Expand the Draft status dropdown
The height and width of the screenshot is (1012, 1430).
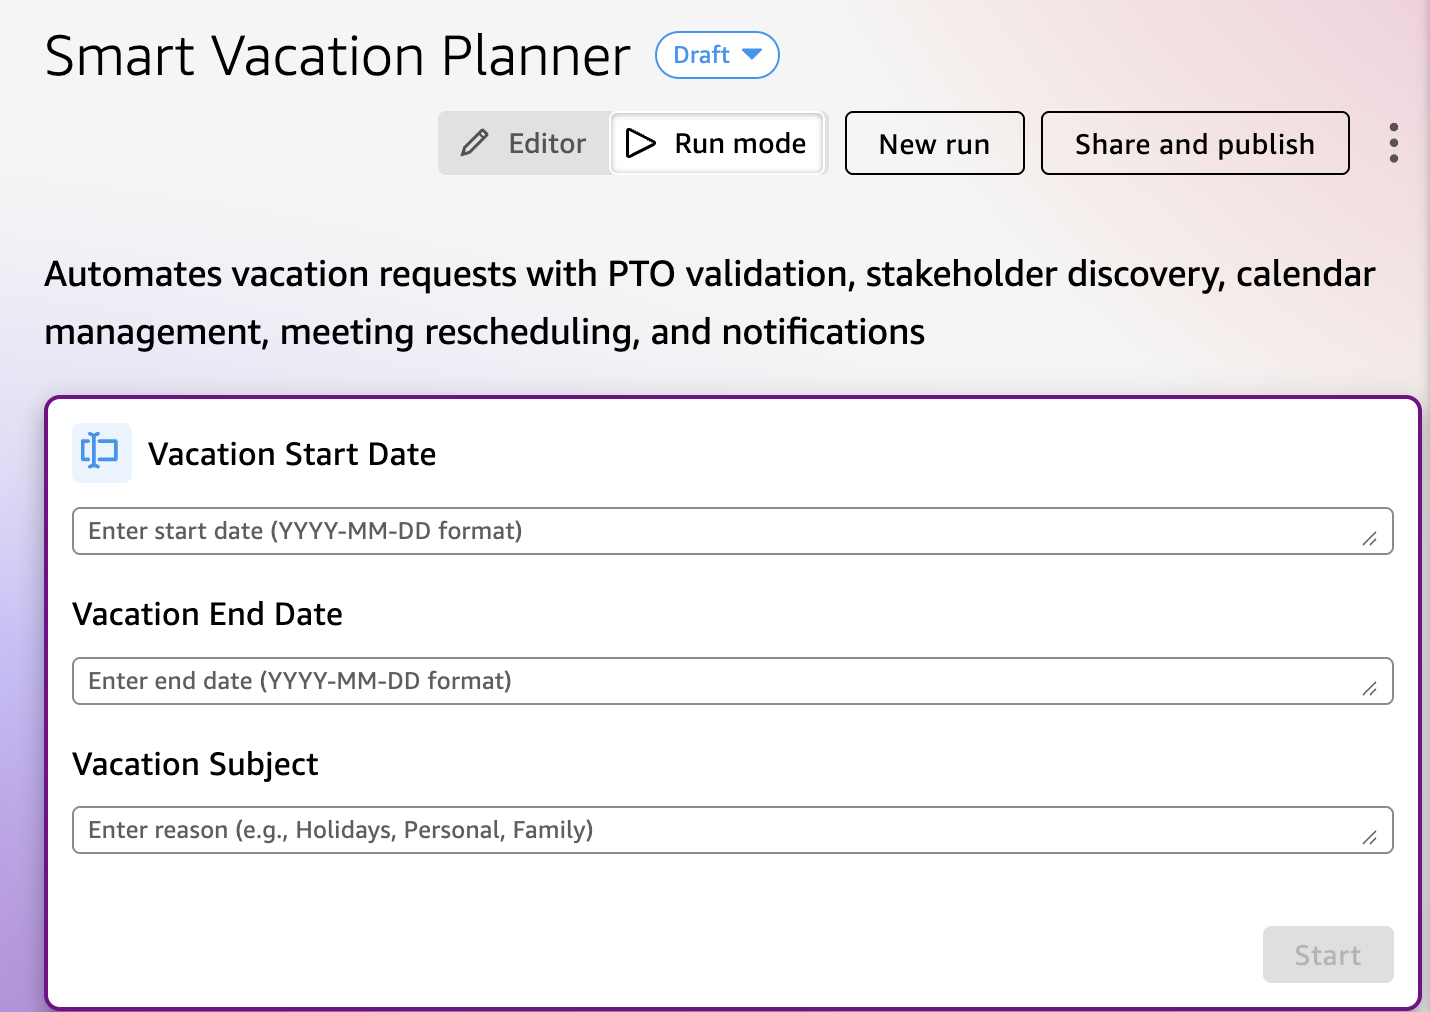click(x=716, y=55)
